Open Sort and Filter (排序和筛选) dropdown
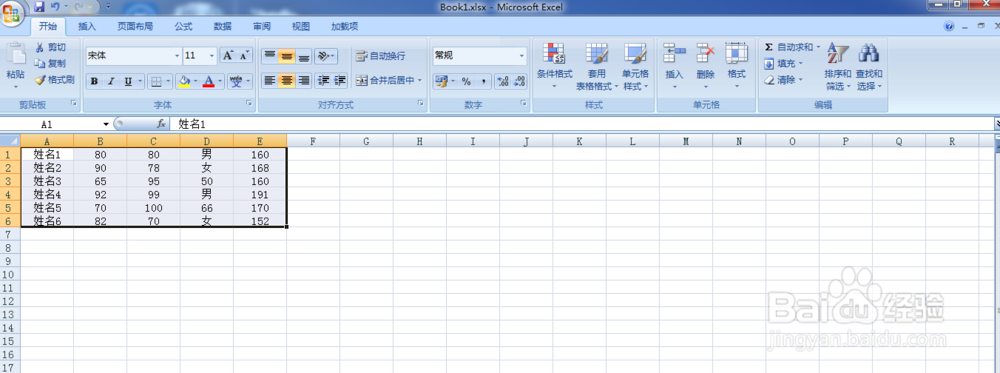This screenshot has height=373, width=1000. [837, 66]
